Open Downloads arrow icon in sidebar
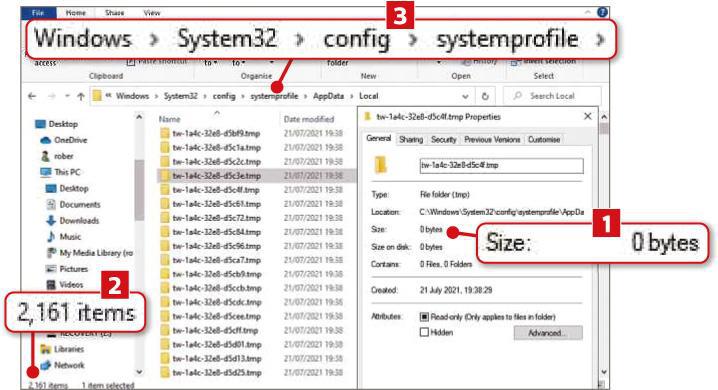Image resolution: width=718 pixels, height=390 pixels. tap(51, 221)
